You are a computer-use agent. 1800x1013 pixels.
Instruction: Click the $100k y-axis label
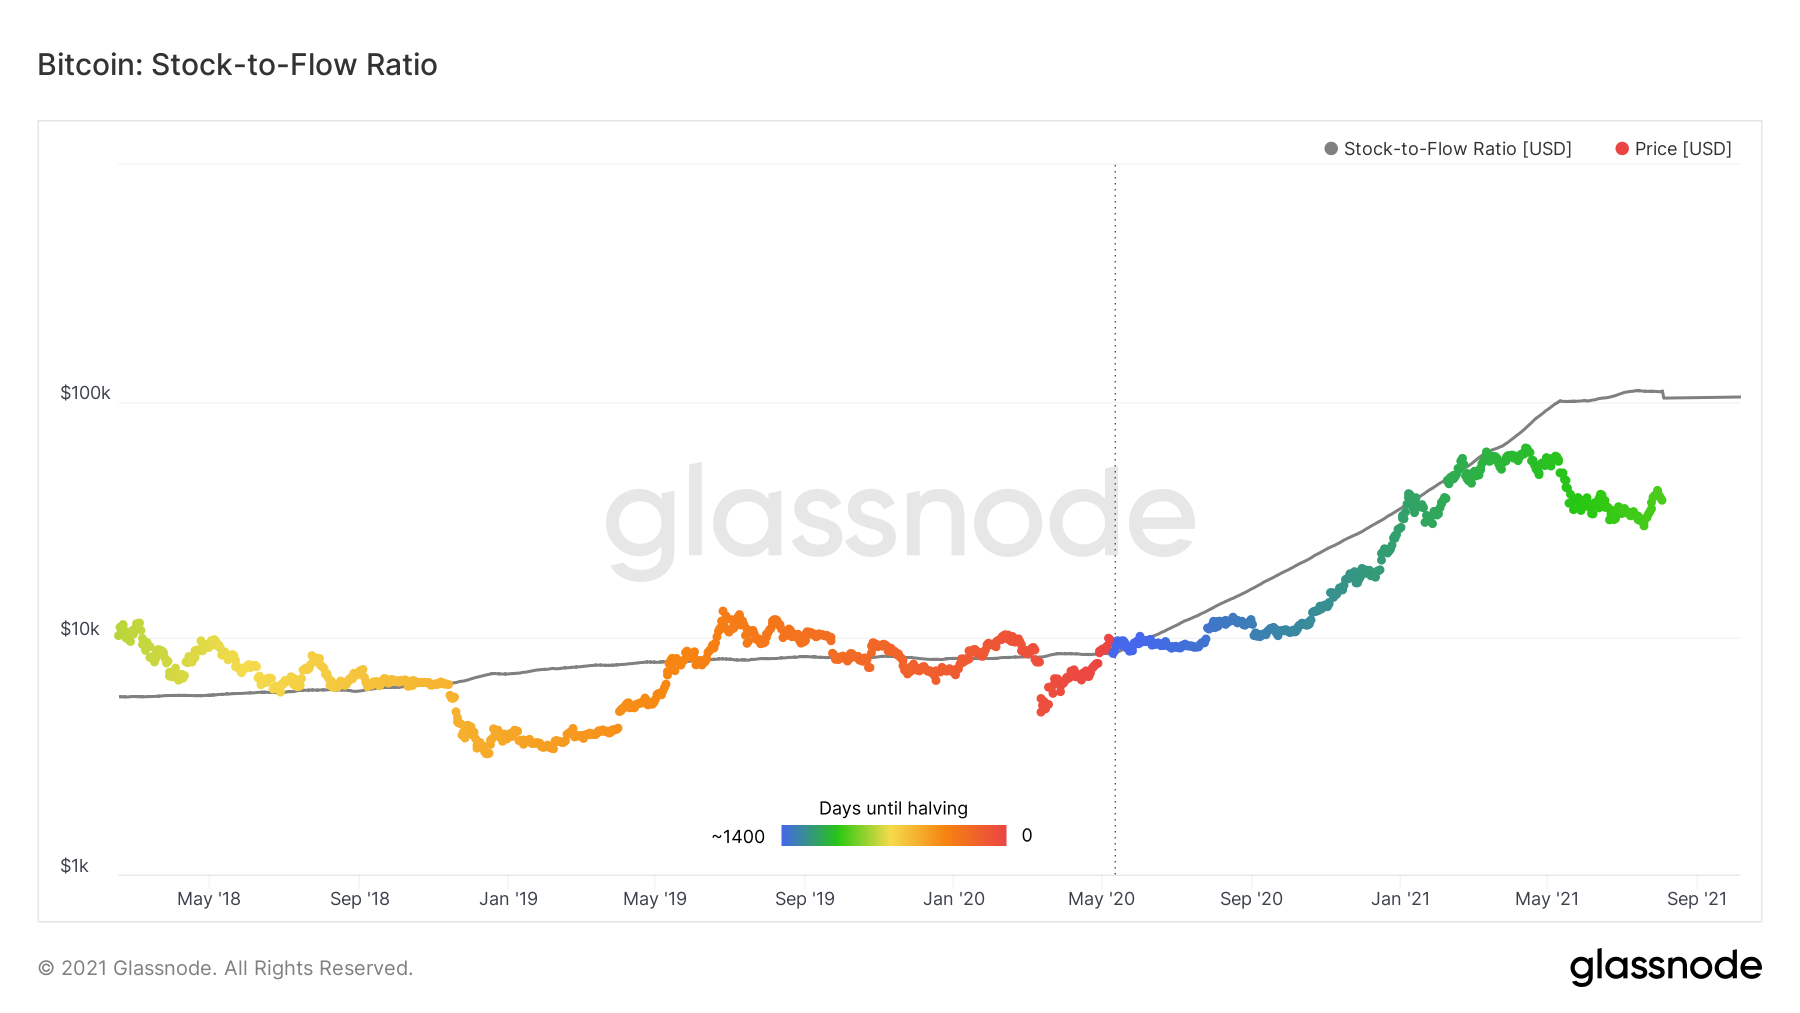pyautogui.click(x=85, y=393)
